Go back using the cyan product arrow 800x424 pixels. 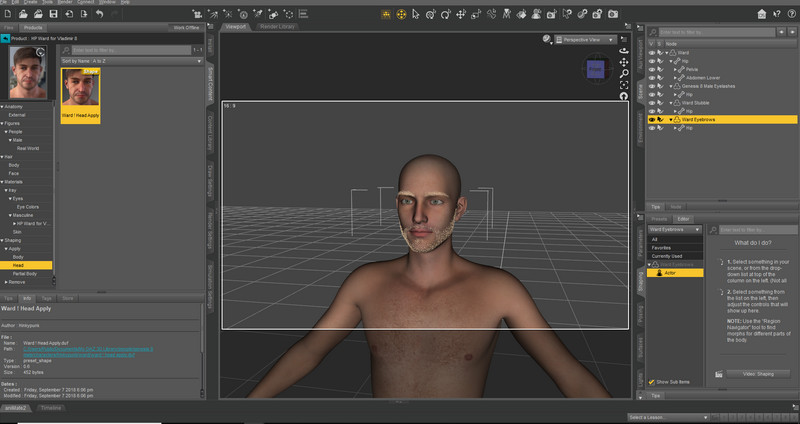pyautogui.click(x=5, y=38)
